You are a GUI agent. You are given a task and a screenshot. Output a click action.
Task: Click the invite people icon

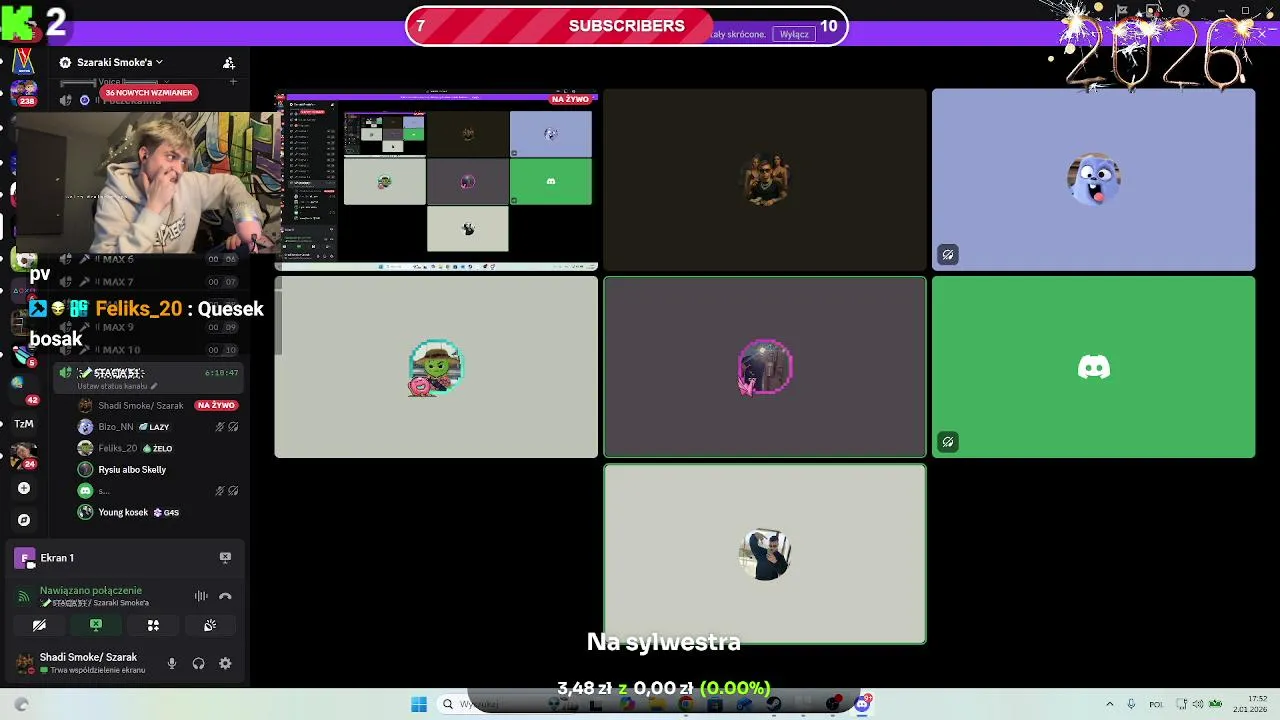pyautogui.click(x=229, y=62)
